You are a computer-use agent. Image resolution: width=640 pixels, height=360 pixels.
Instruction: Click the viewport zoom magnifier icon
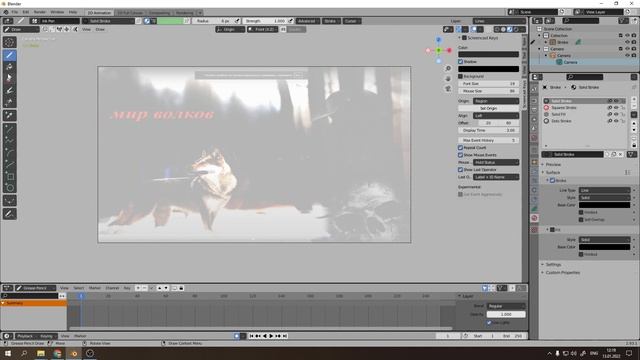(448, 69)
